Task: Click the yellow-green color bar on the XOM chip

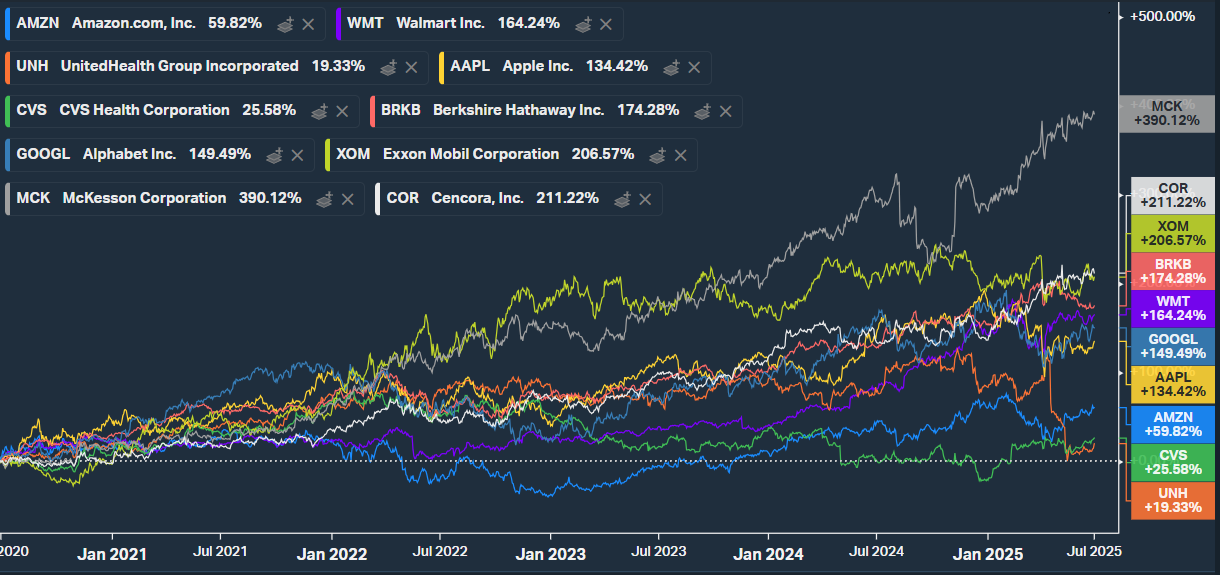Action: 329,155
